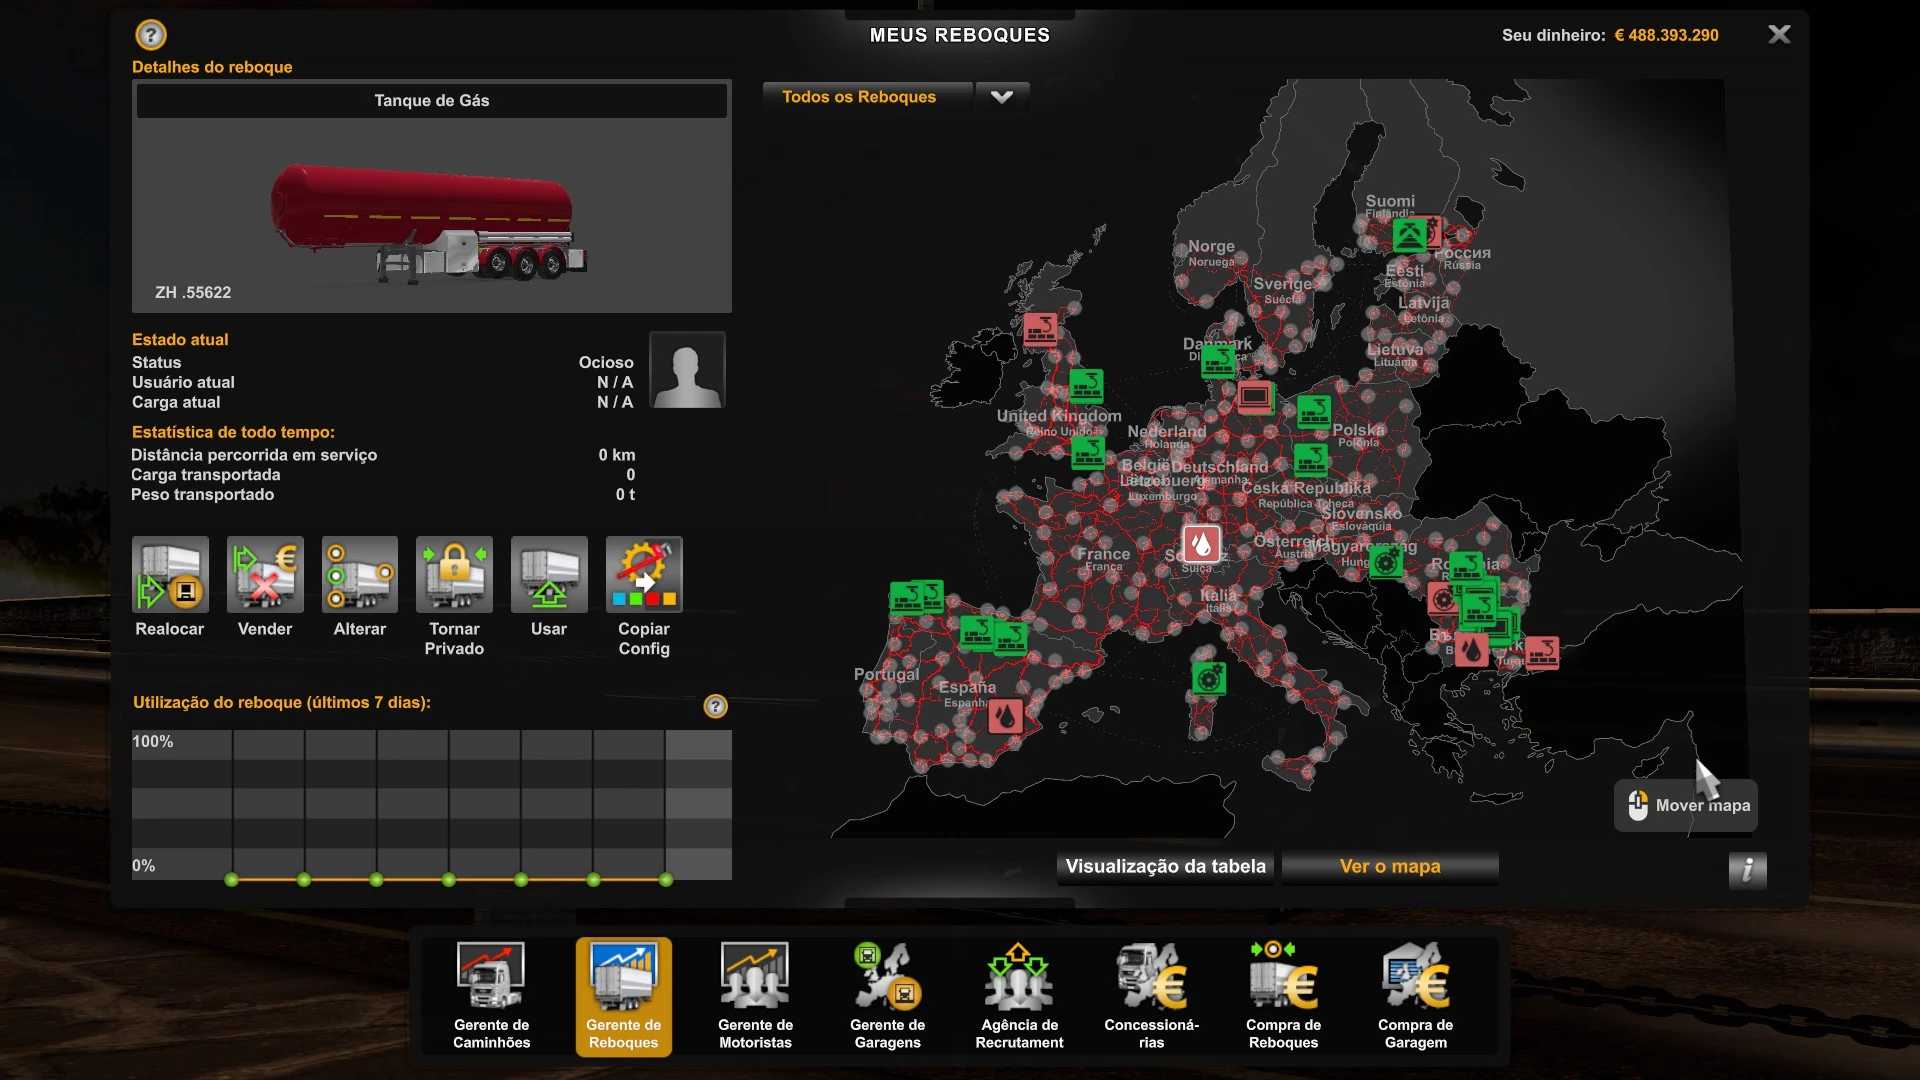The height and width of the screenshot is (1080, 1920).
Task: Select the Concessionárias tab
Action: [1151, 996]
